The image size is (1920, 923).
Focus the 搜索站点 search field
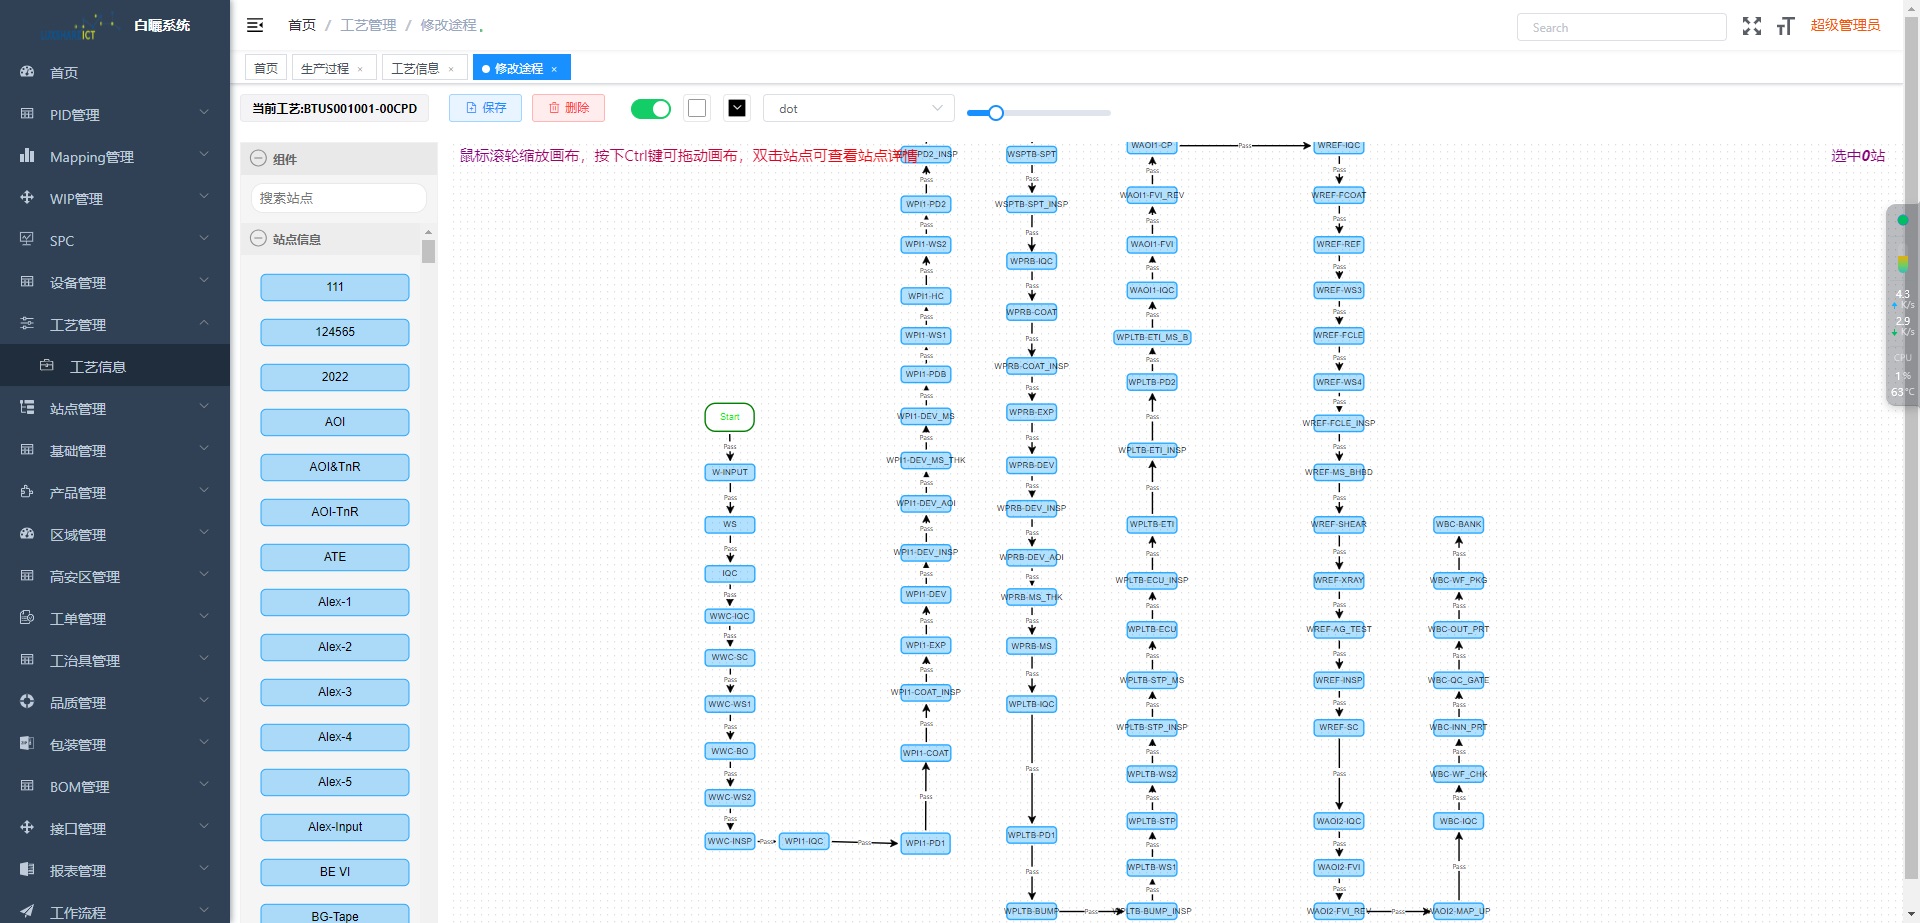tap(339, 198)
